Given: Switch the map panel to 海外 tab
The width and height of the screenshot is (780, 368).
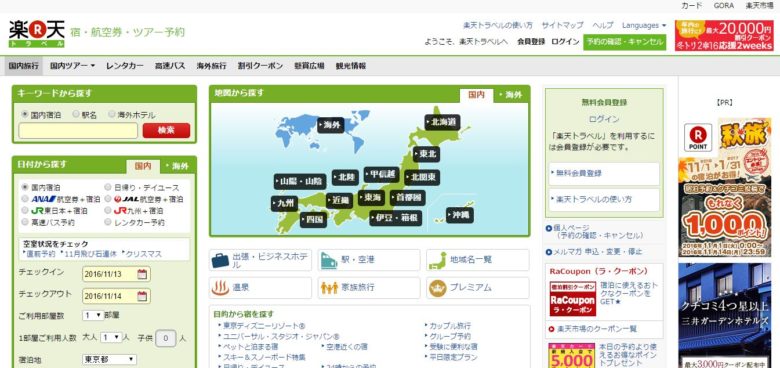Looking at the screenshot, I should (511, 95).
